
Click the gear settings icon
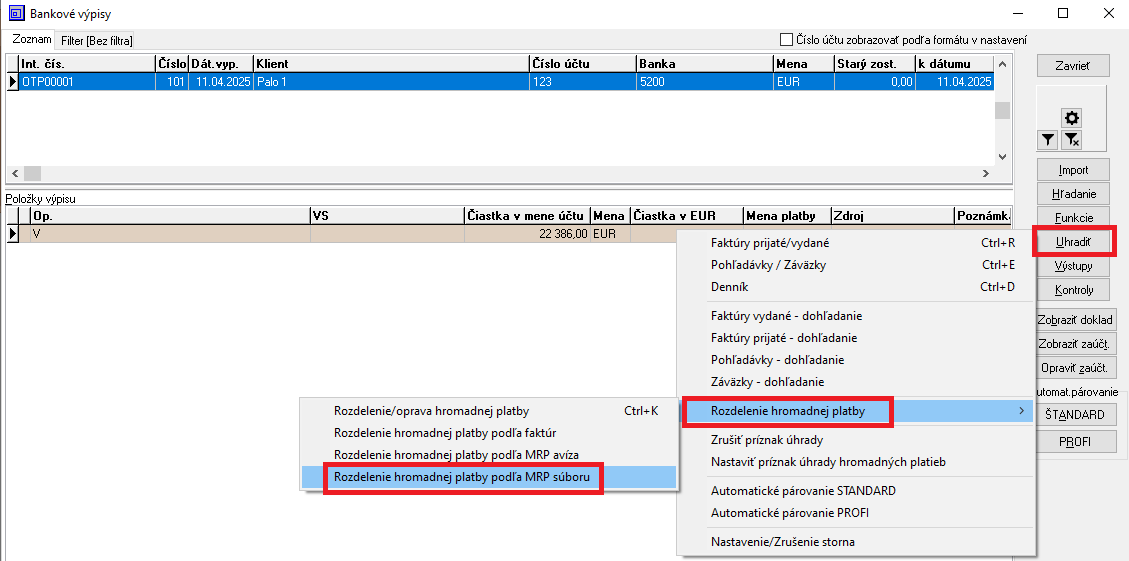click(x=1071, y=118)
